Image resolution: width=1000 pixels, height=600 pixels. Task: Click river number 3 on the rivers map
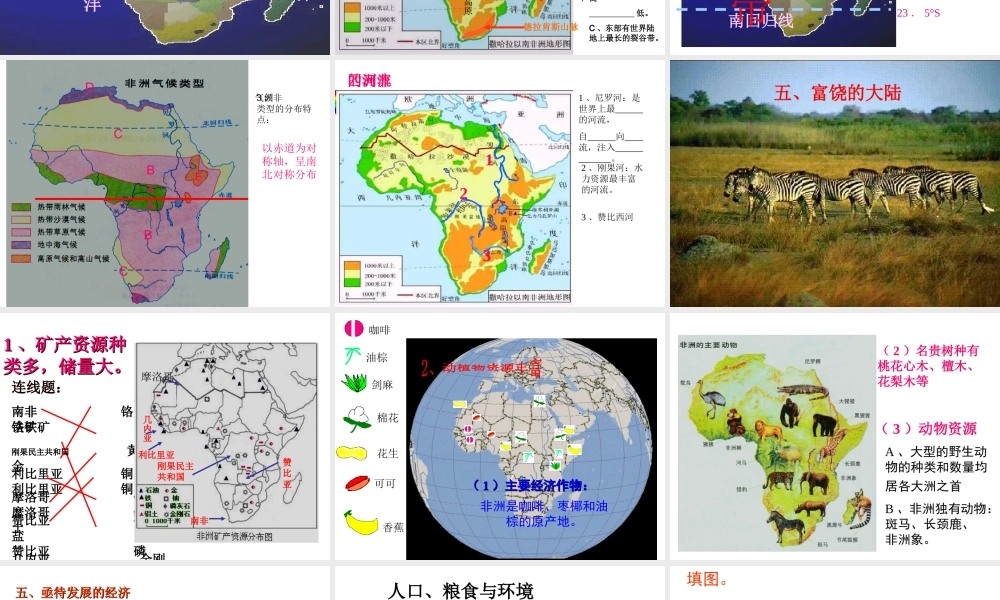486,255
